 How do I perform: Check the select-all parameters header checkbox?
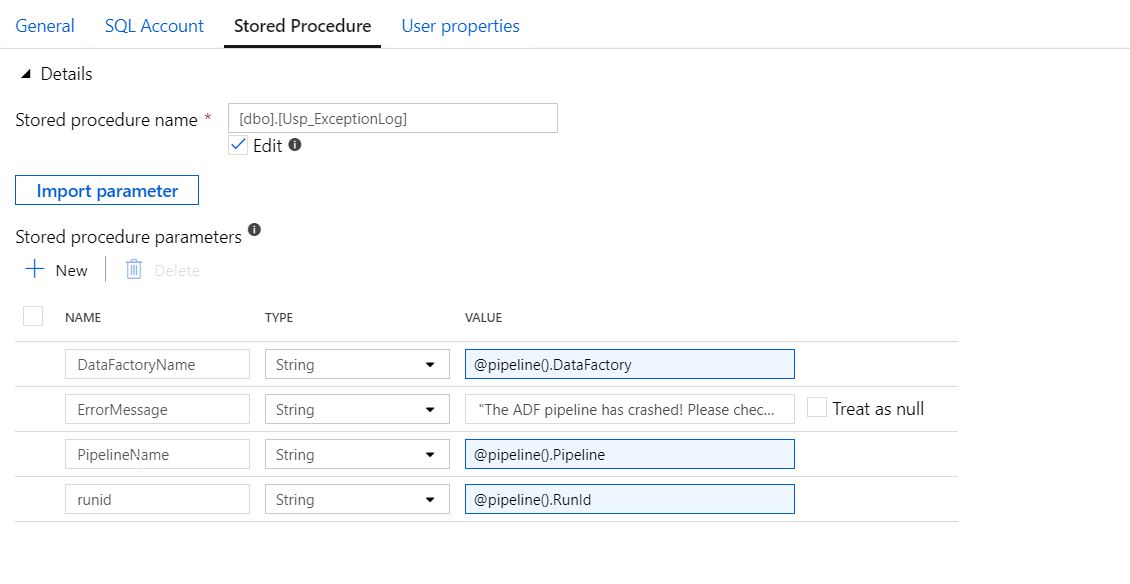33,317
